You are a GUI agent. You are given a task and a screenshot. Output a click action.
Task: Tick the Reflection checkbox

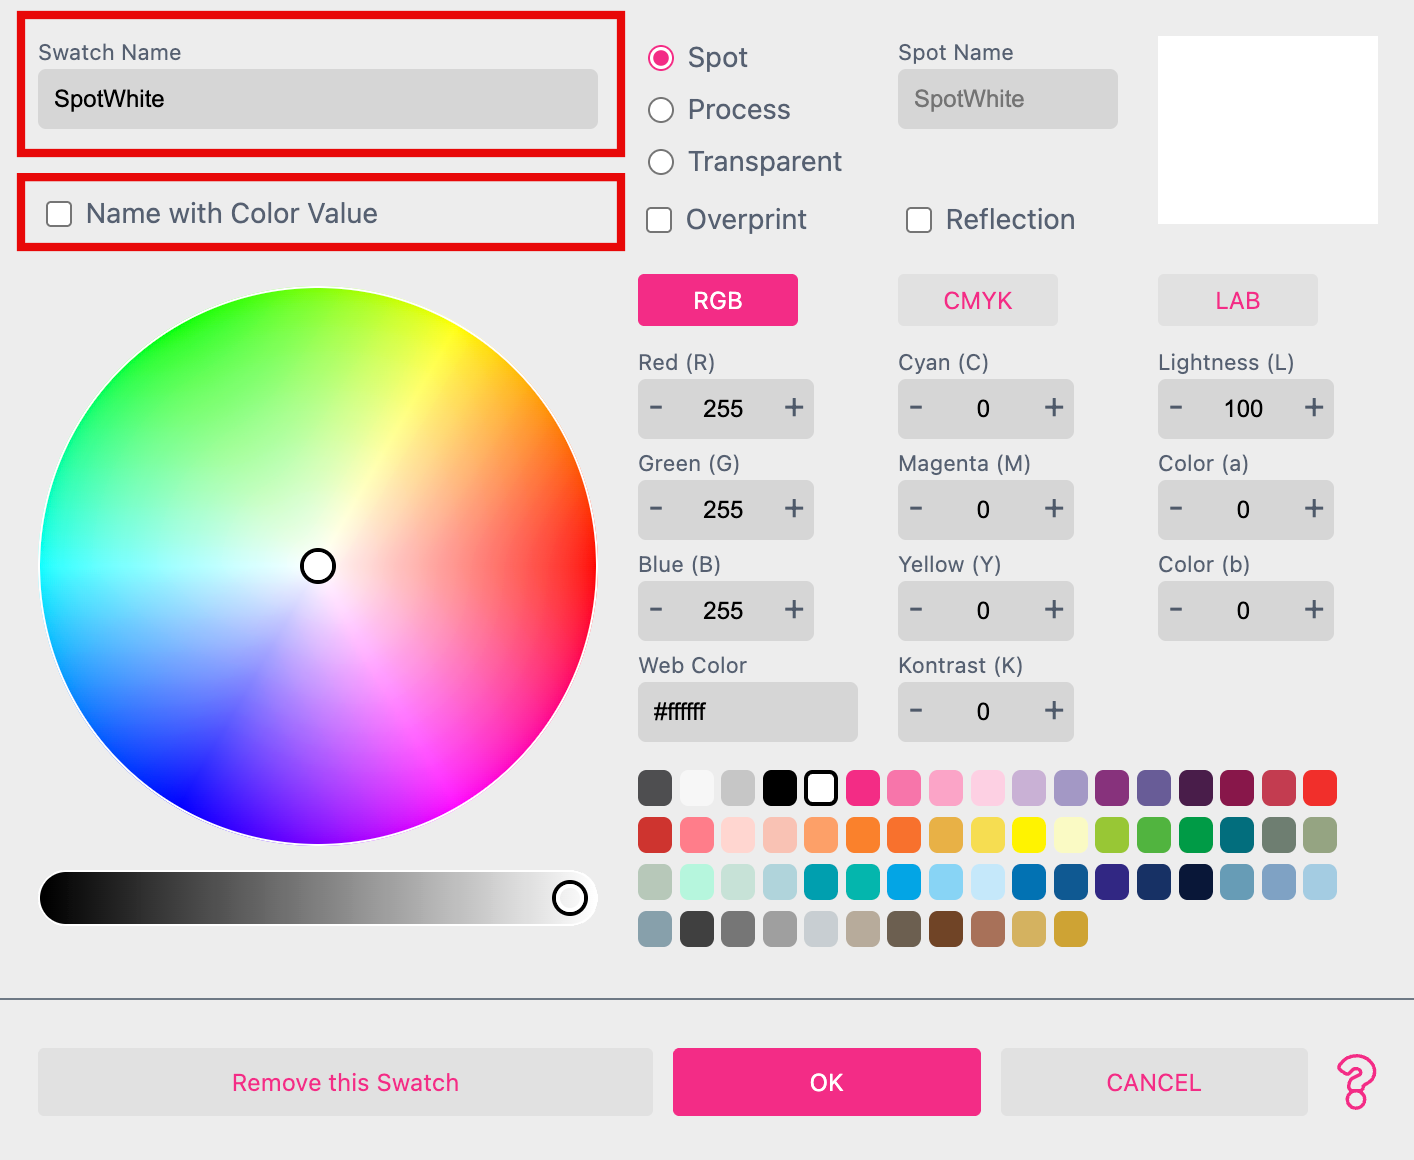[x=919, y=220]
